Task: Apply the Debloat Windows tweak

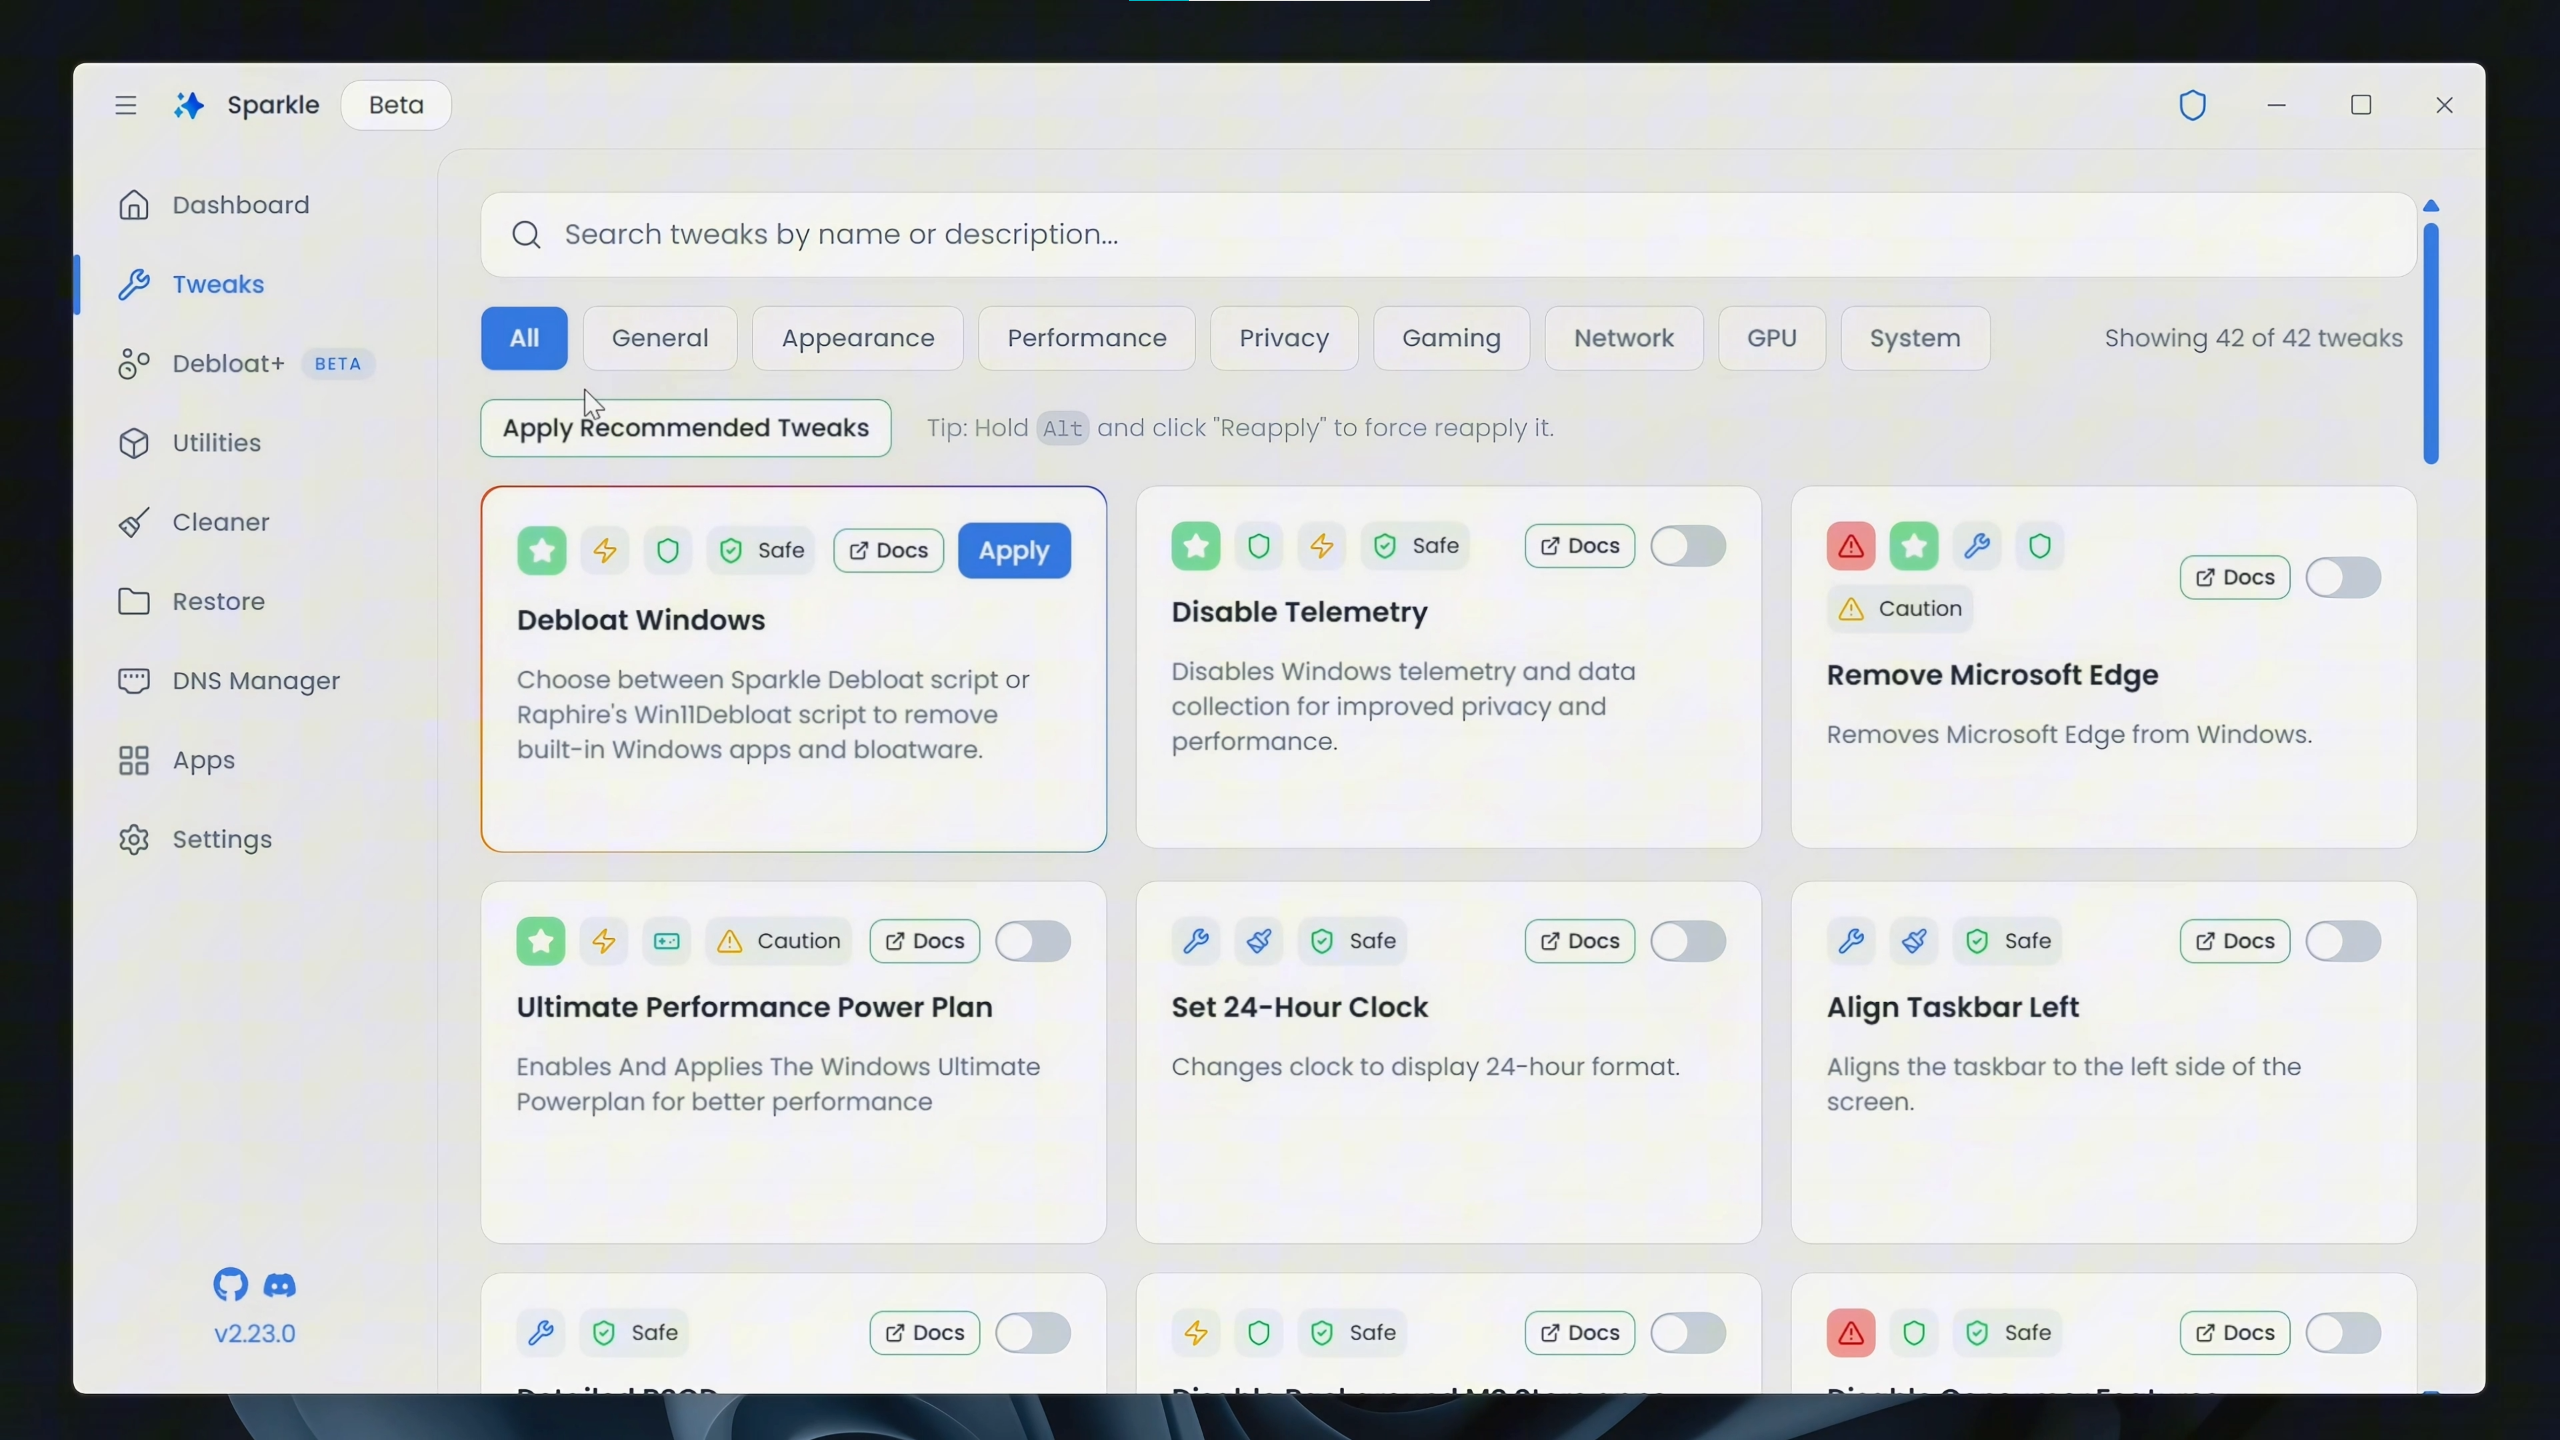Action: 1014,550
